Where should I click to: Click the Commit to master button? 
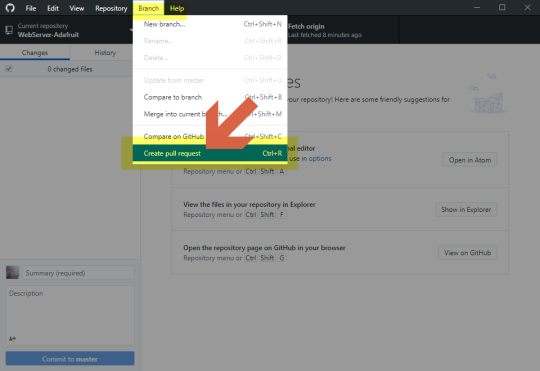(x=70, y=359)
